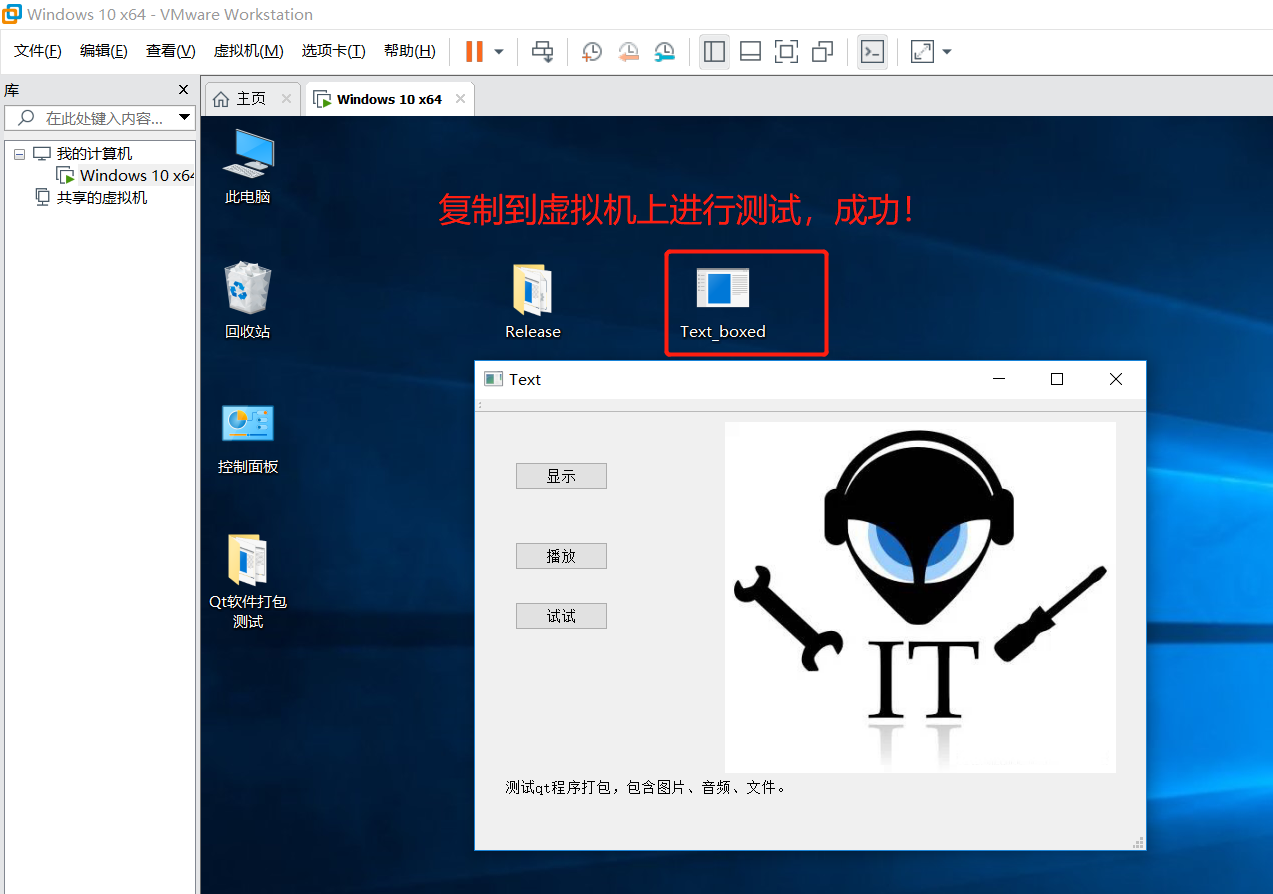The width and height of the screenshot is (1273, 894).
Task: Open the 虚拟机(M) menu
Action: [x=248, y=50]
